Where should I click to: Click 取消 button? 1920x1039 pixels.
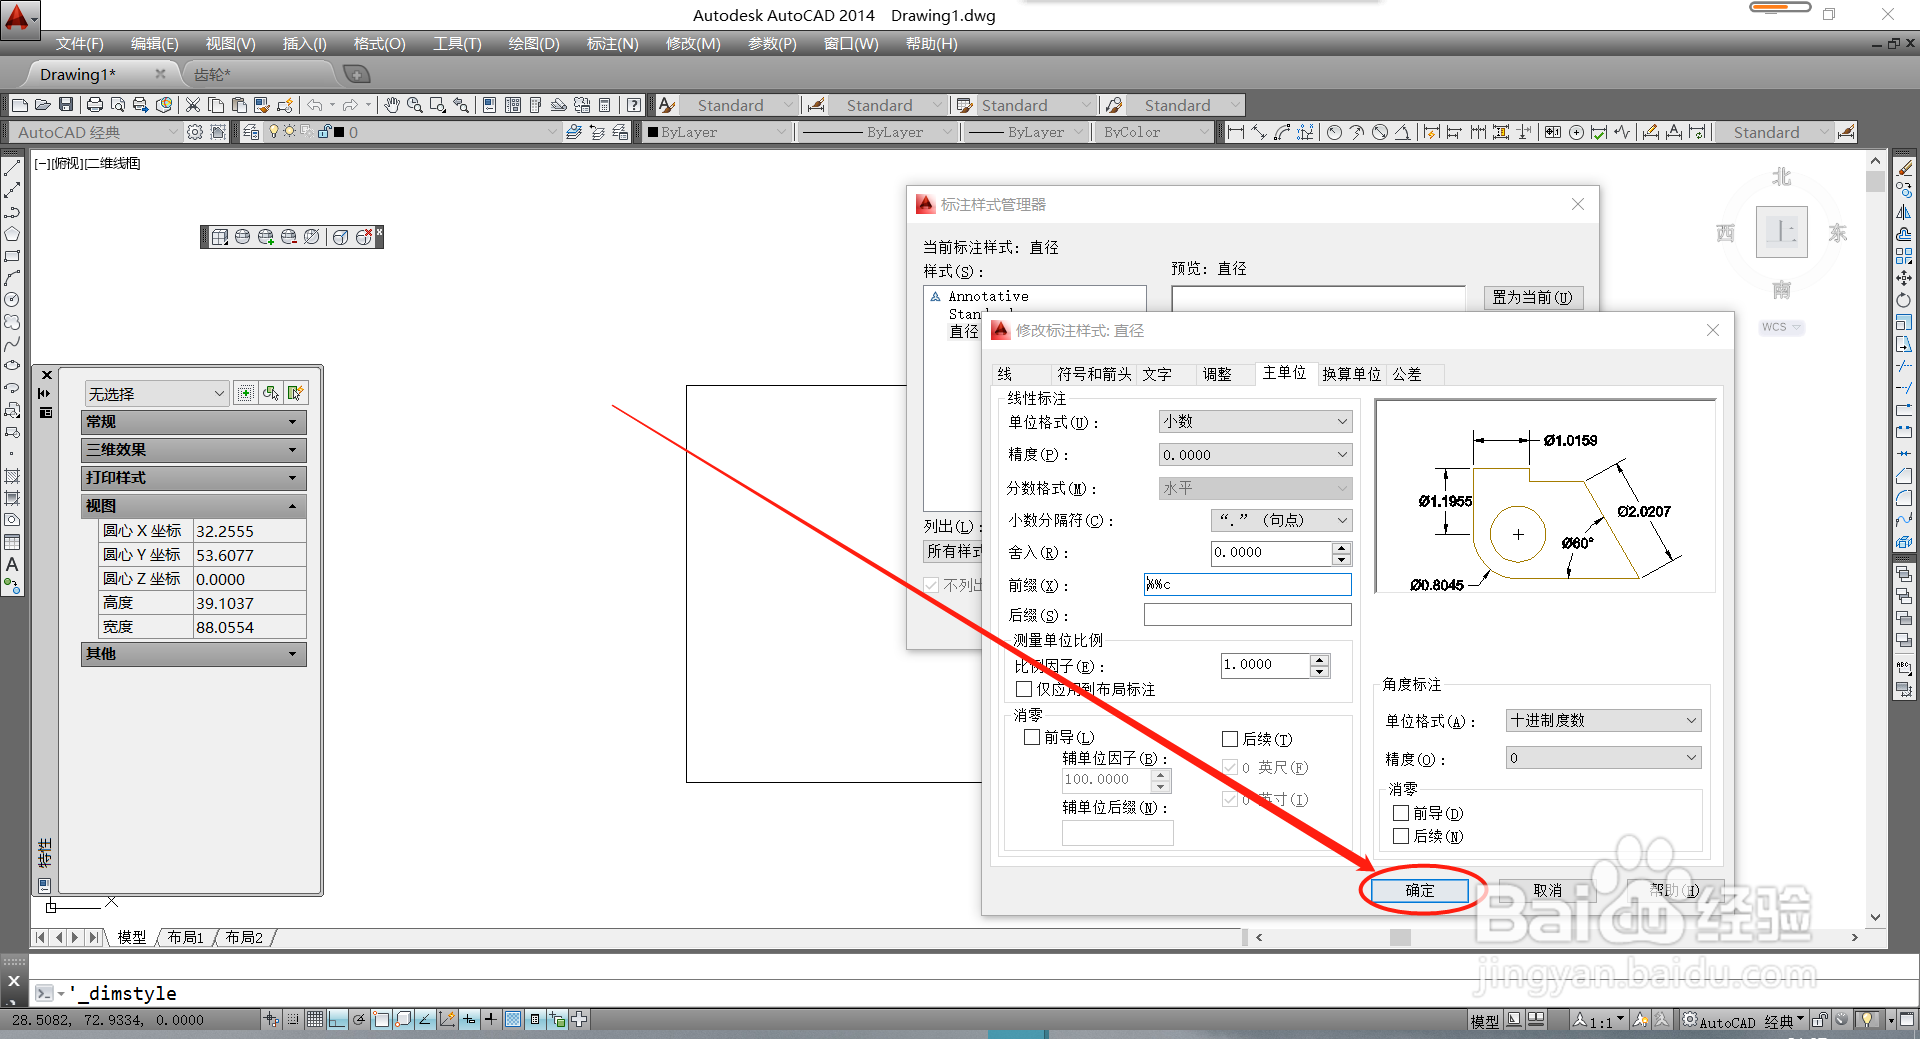click(x=1547, y=890)
